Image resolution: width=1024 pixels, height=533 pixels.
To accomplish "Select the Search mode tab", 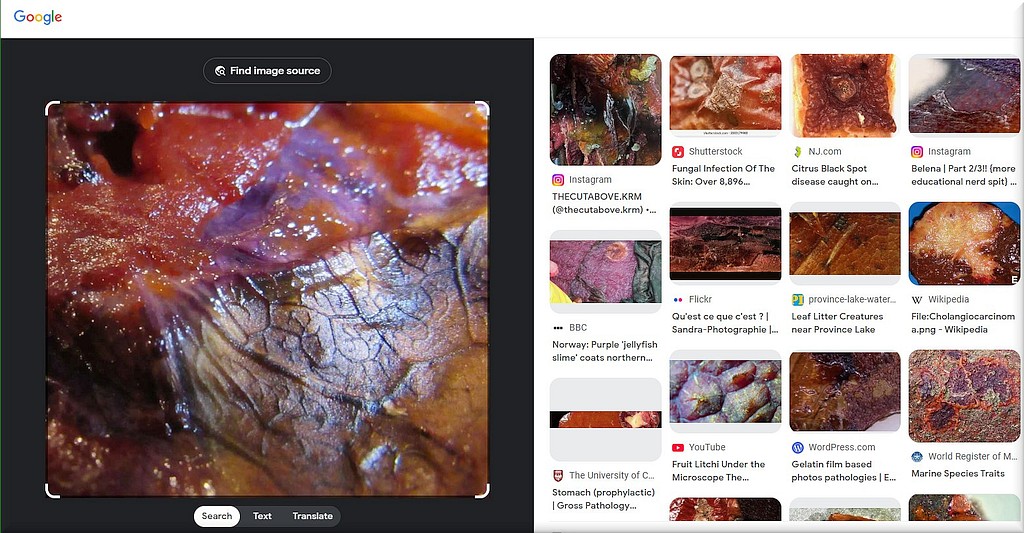I will [x=217, y=516].
